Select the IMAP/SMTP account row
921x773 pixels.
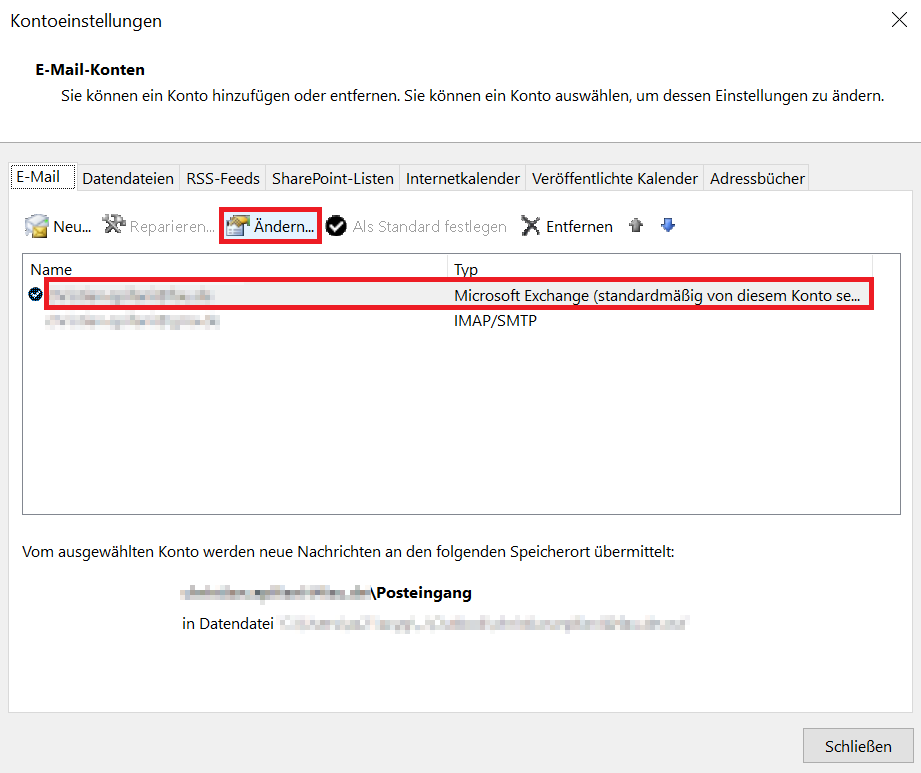460,321
